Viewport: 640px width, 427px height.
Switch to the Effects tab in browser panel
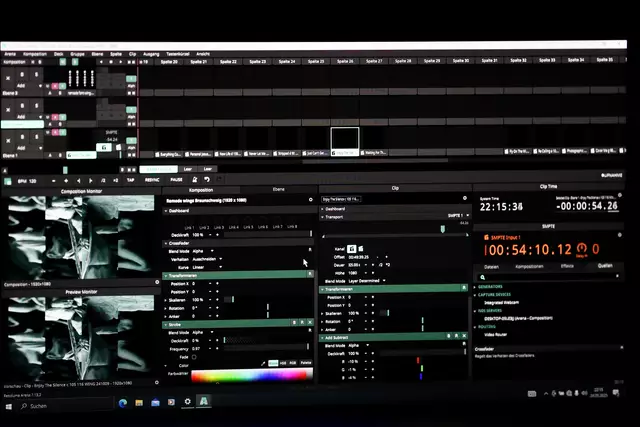pyautogui.click(x=567, y=267)
